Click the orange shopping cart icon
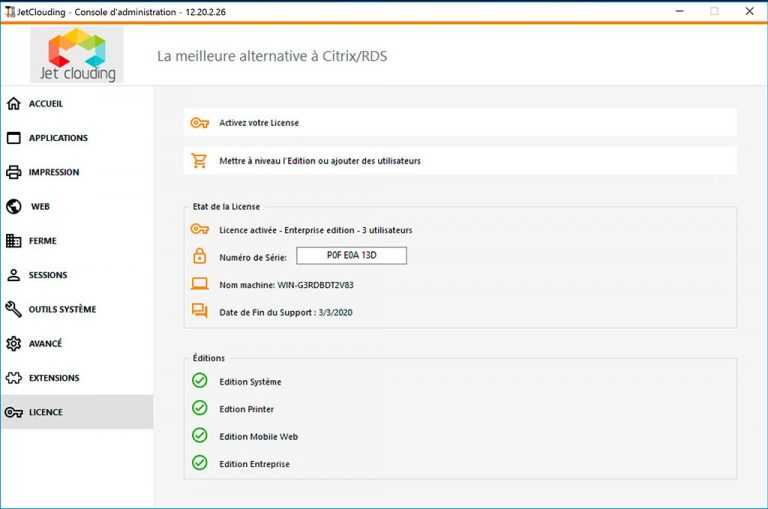 click(199, 160)
